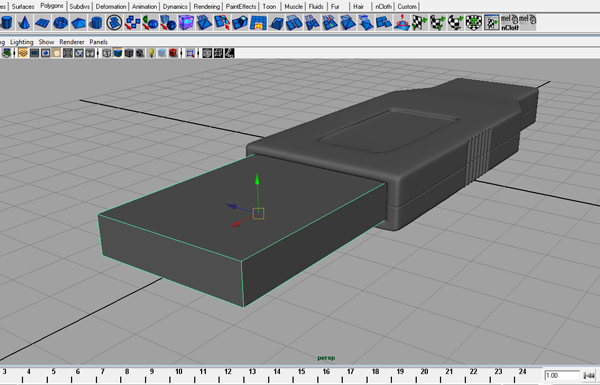Click the persp camera label in viewport
600x385 pixels.
point(326,358)
